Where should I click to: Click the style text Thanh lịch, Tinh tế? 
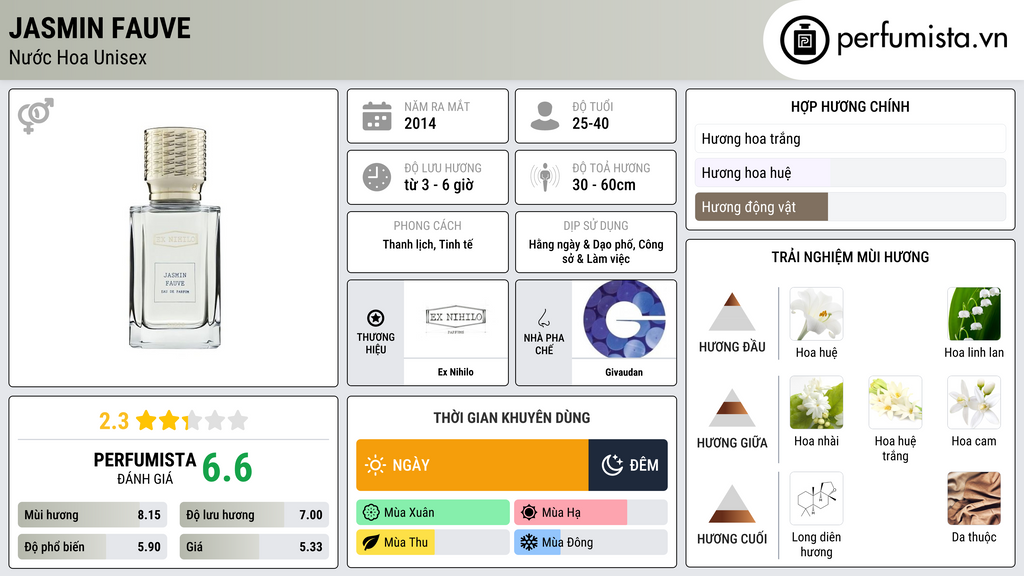(428, 244)
